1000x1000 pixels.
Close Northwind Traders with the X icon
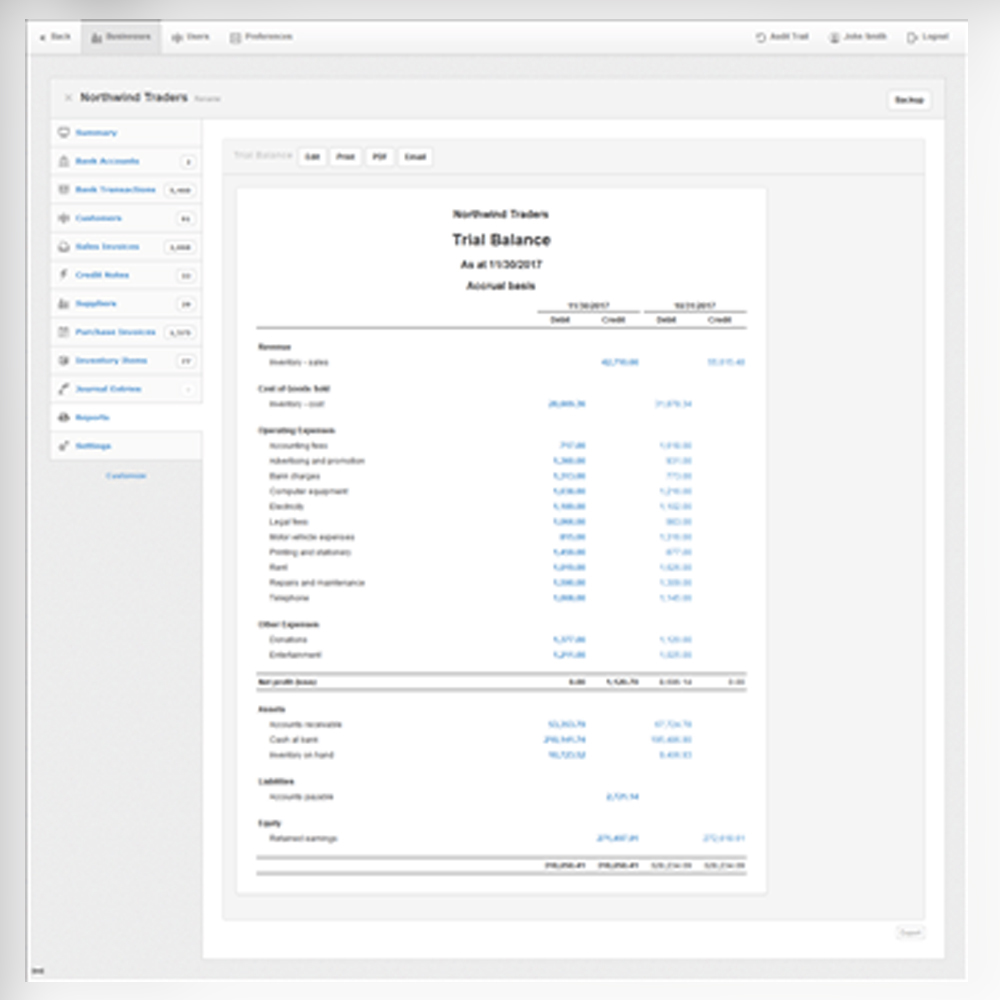68,98
